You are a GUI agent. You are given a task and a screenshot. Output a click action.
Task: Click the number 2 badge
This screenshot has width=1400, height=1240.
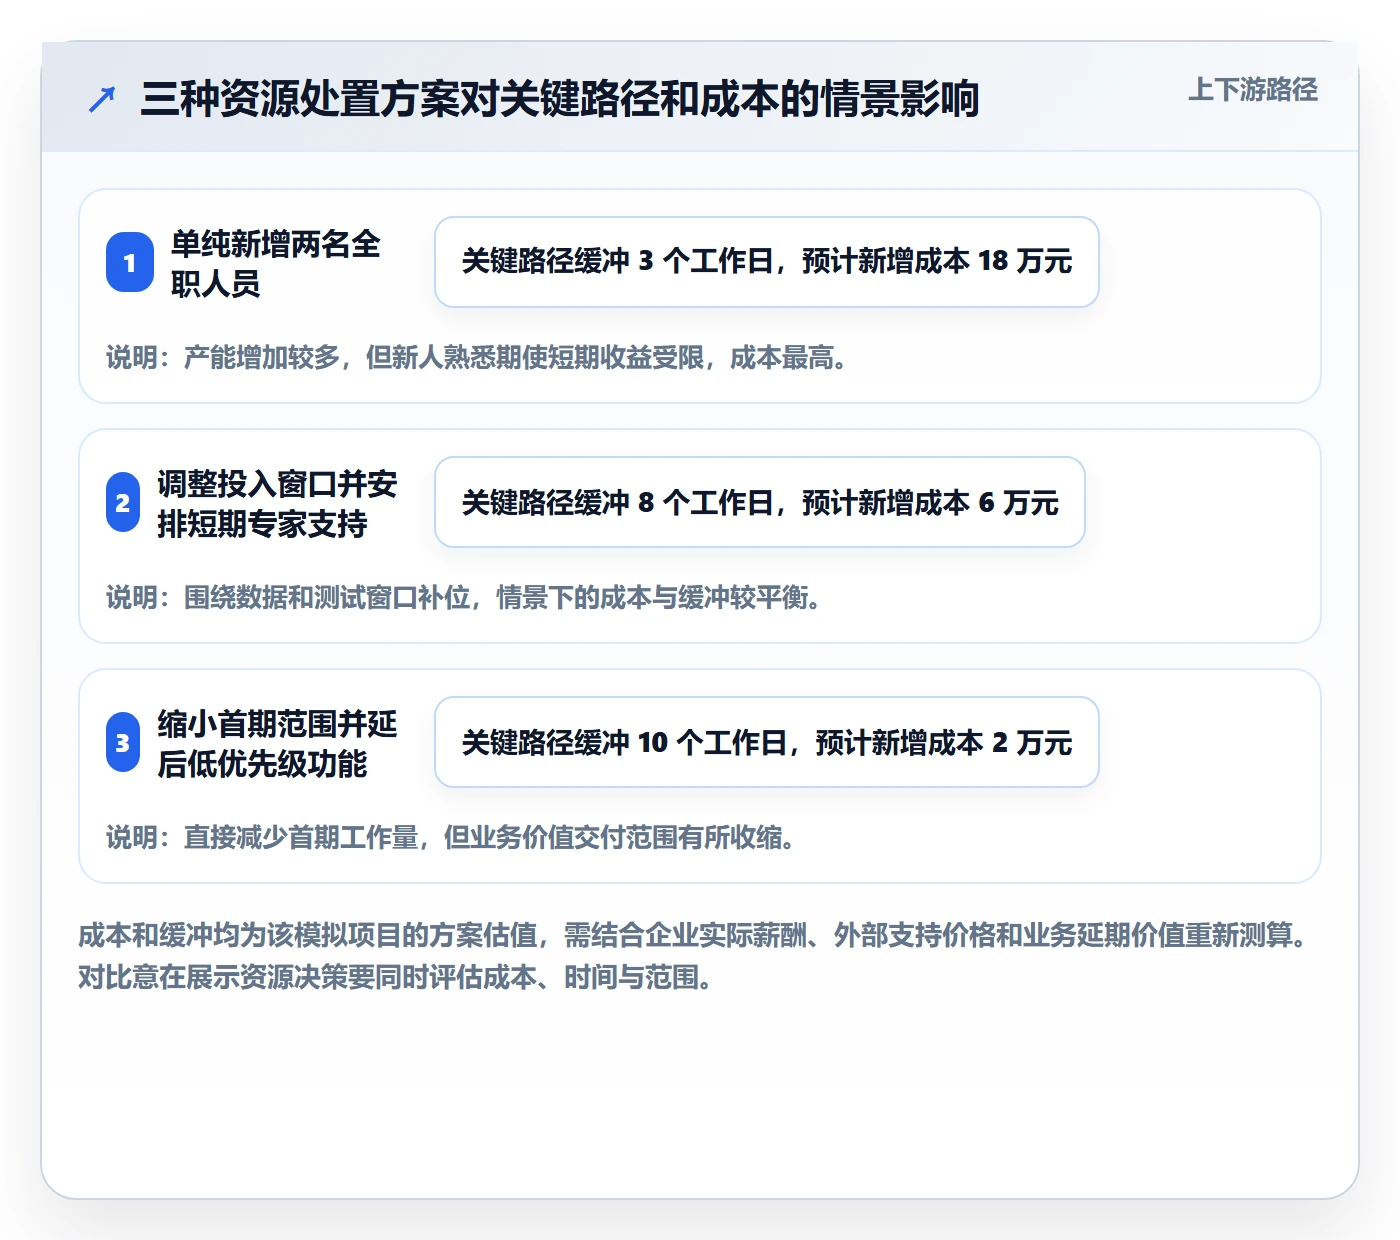click(123, 502)
